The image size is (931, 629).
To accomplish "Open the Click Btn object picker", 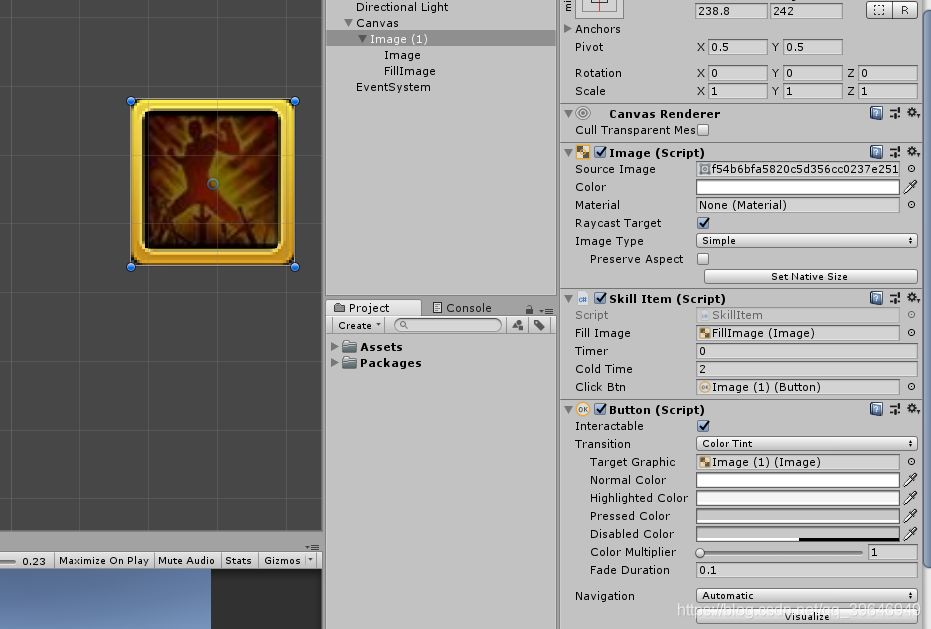I will (x=911, y=387).
